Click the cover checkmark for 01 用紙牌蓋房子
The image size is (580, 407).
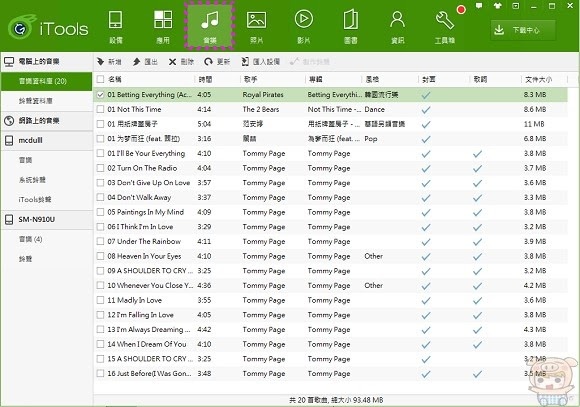pos(426,124)
